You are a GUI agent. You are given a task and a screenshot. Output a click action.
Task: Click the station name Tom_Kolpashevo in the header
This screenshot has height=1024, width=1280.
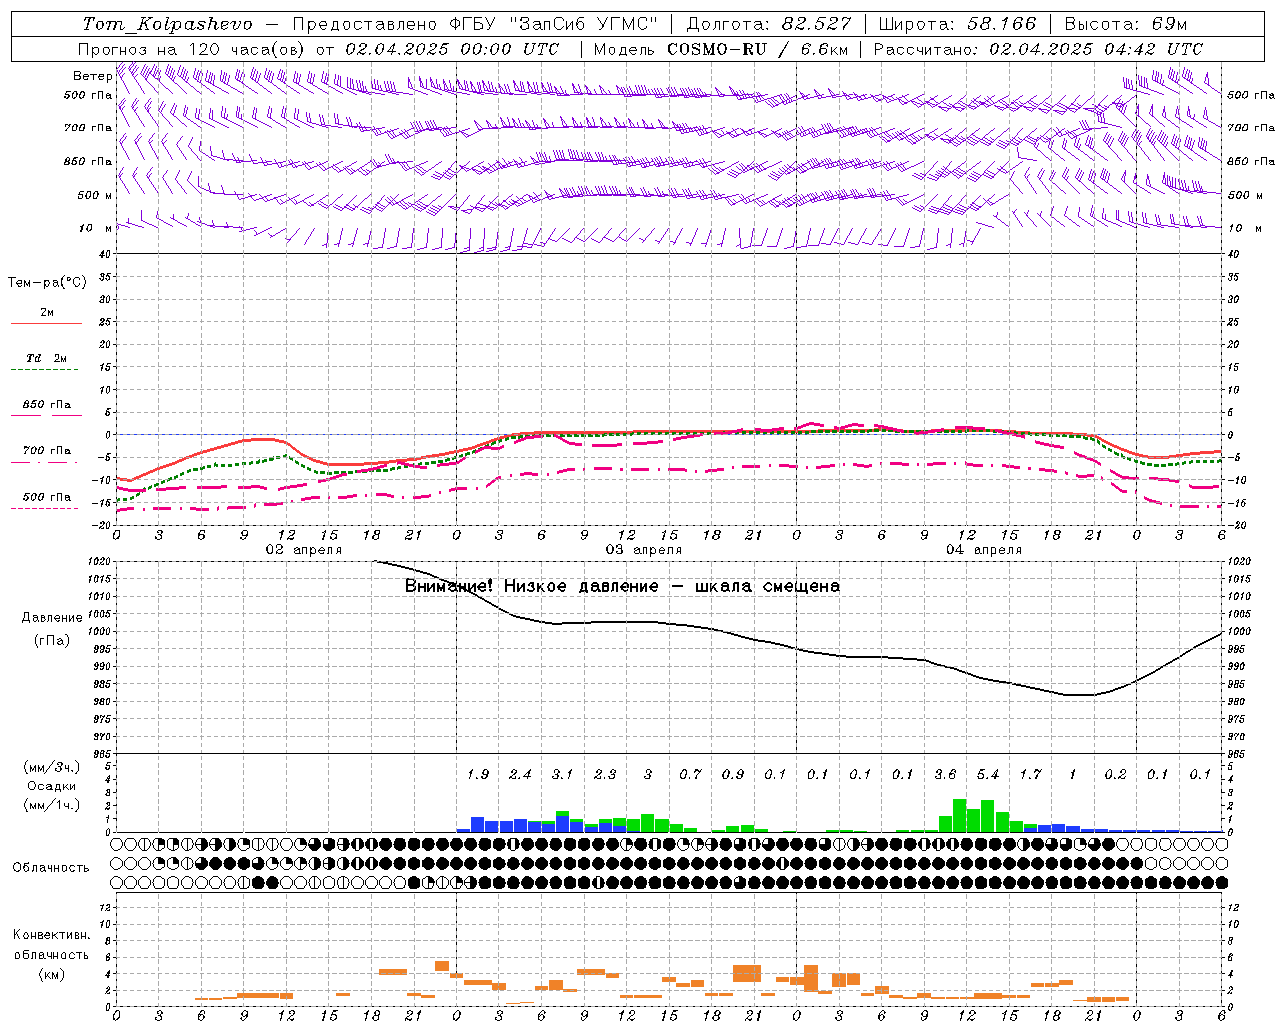[168, 24]
